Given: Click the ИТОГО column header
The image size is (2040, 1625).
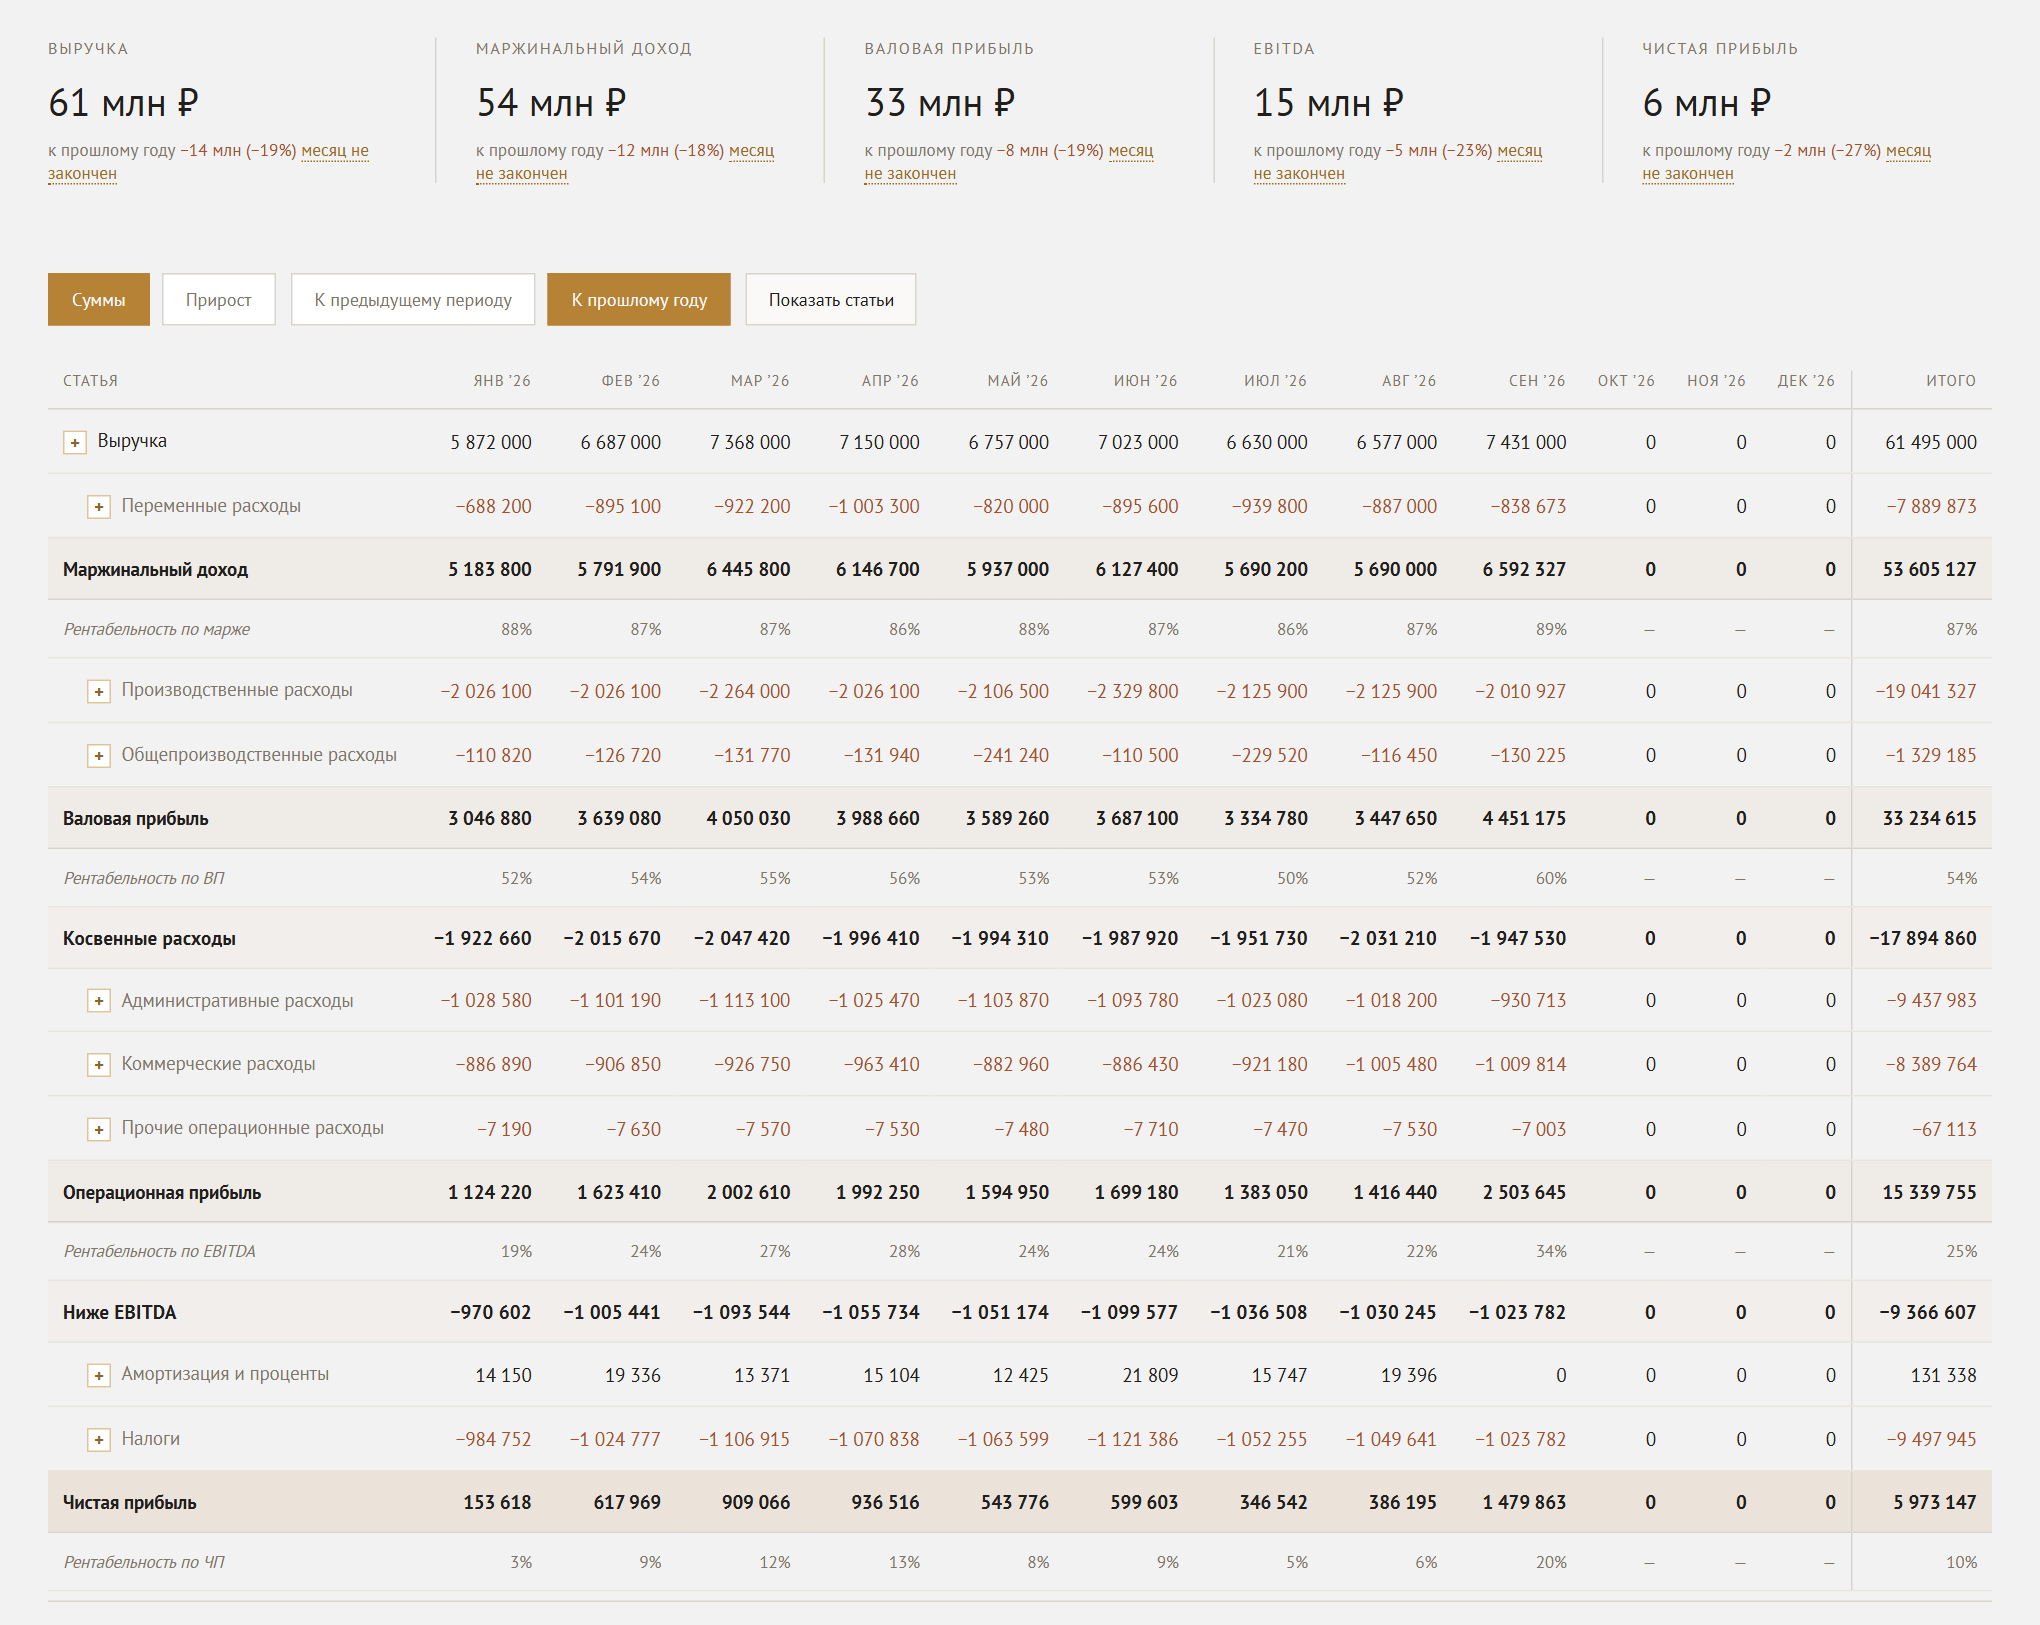Looking at the screenshot, I should (x=1951, y=381).
